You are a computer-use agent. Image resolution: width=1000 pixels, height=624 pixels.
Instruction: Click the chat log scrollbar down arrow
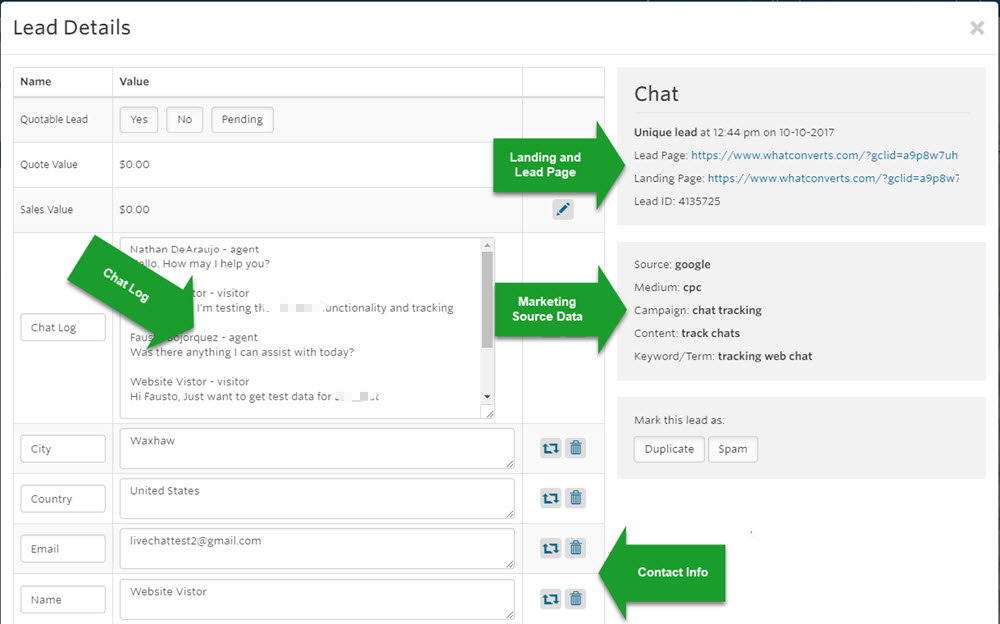[487, 396]
